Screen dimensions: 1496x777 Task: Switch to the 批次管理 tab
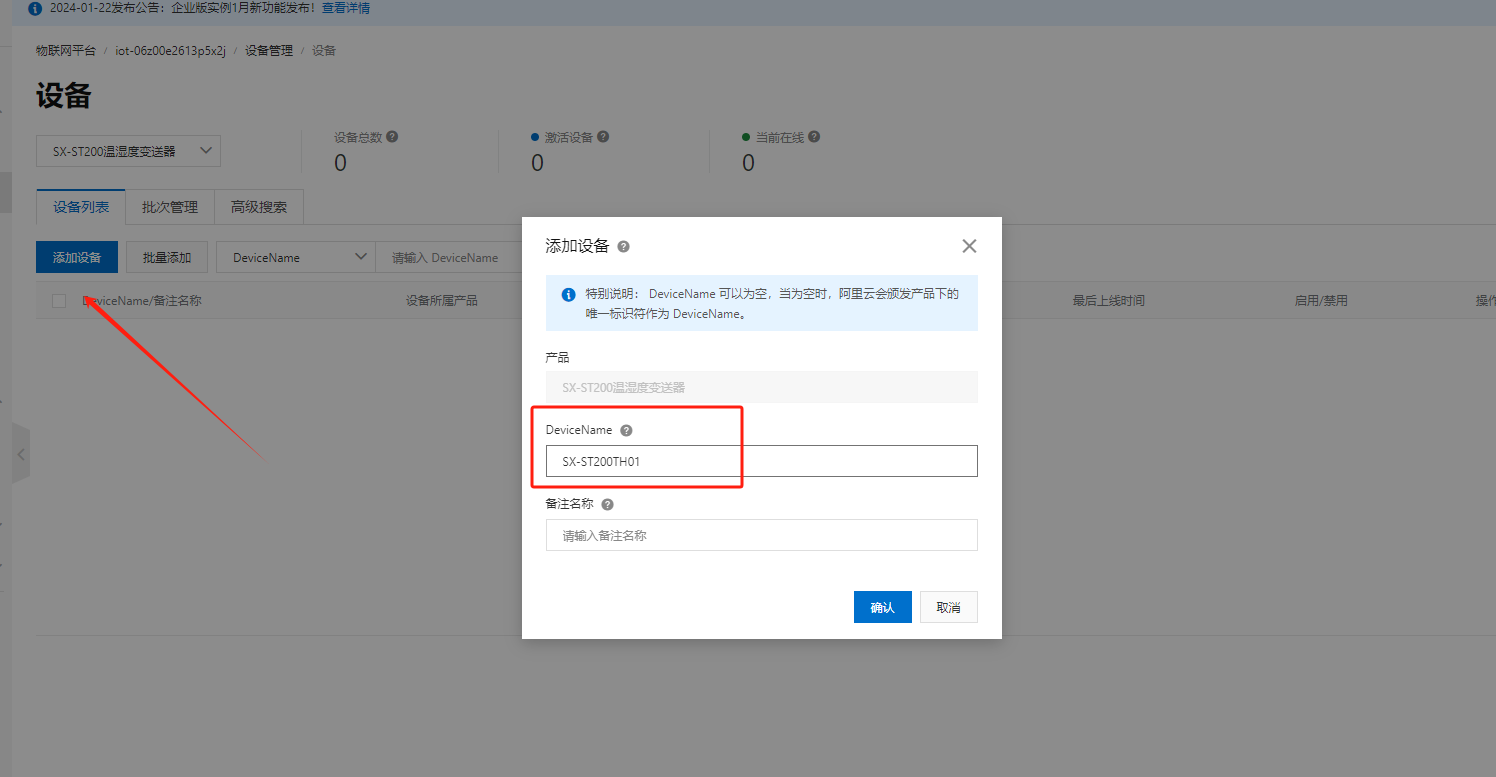[170, 207]
